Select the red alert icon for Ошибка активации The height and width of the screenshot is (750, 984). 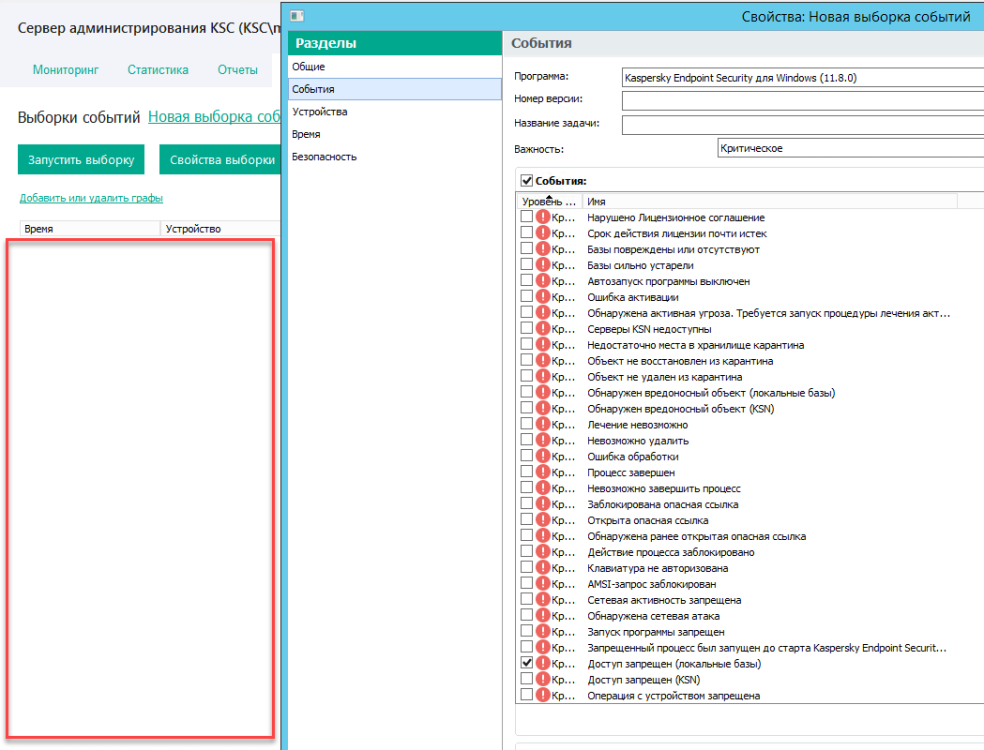[x=543, y=297]
